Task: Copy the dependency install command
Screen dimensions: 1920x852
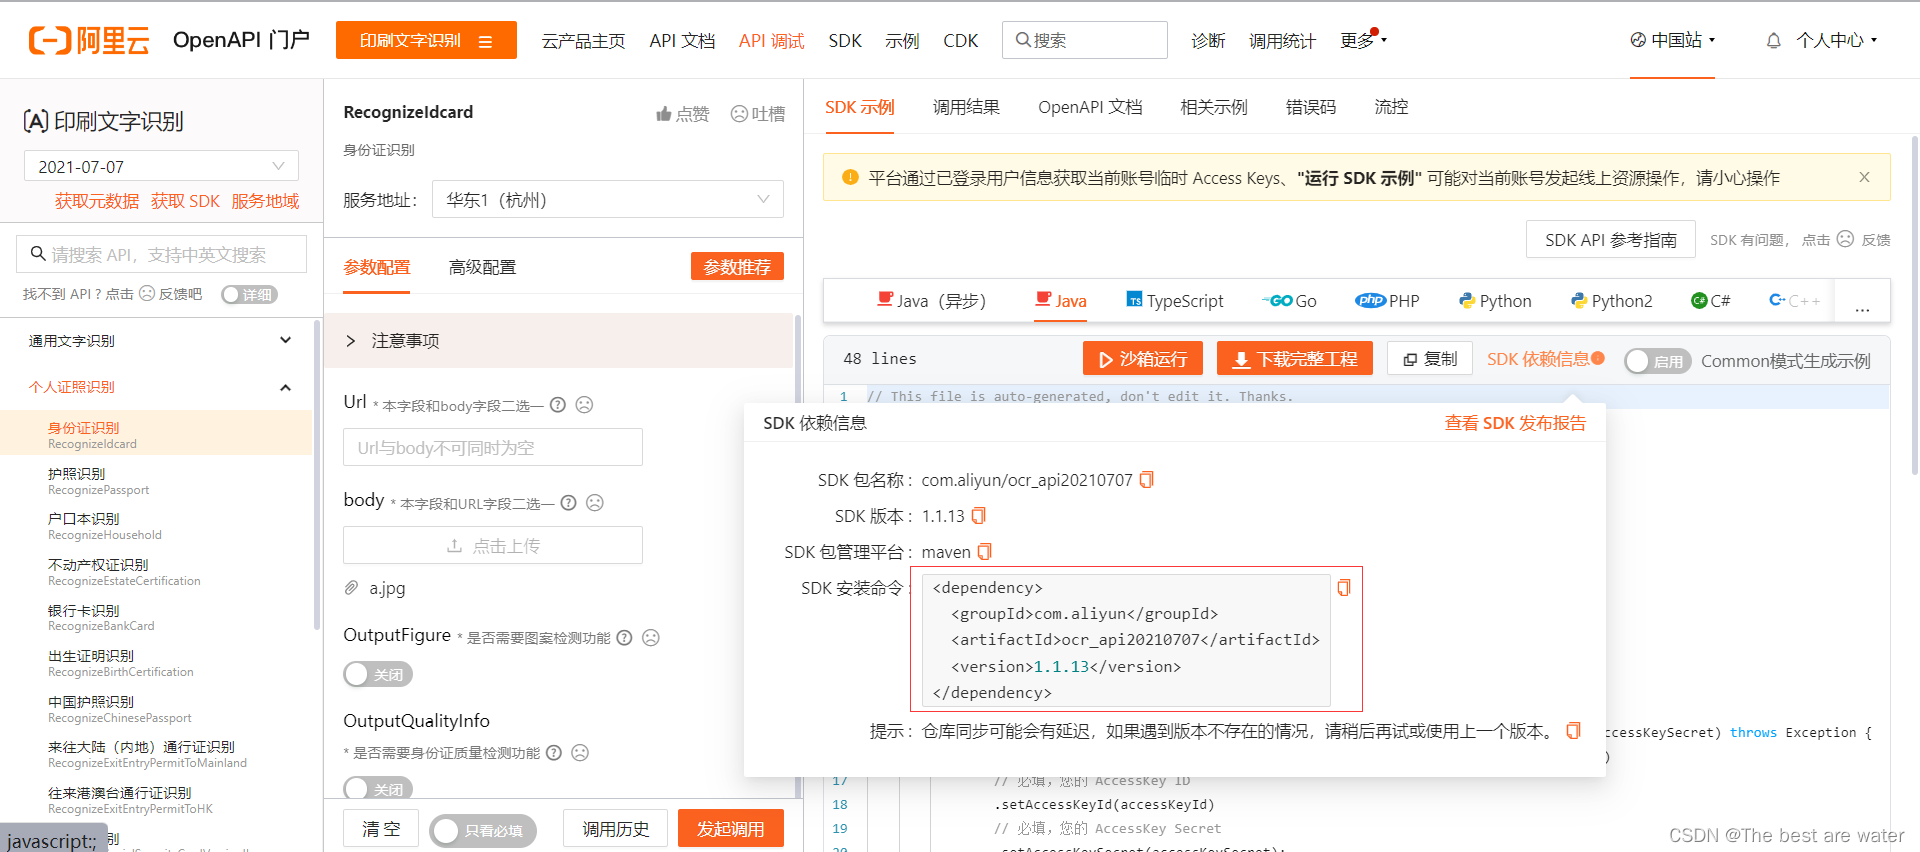Action: [1344, 588]
